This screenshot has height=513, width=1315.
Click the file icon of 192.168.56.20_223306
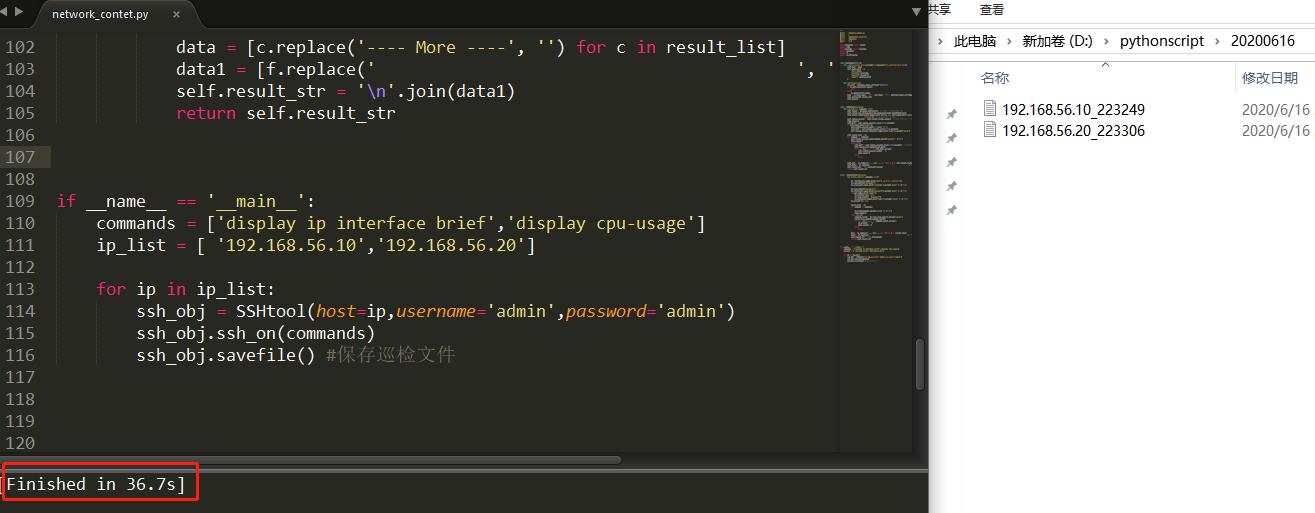(990, 131)
